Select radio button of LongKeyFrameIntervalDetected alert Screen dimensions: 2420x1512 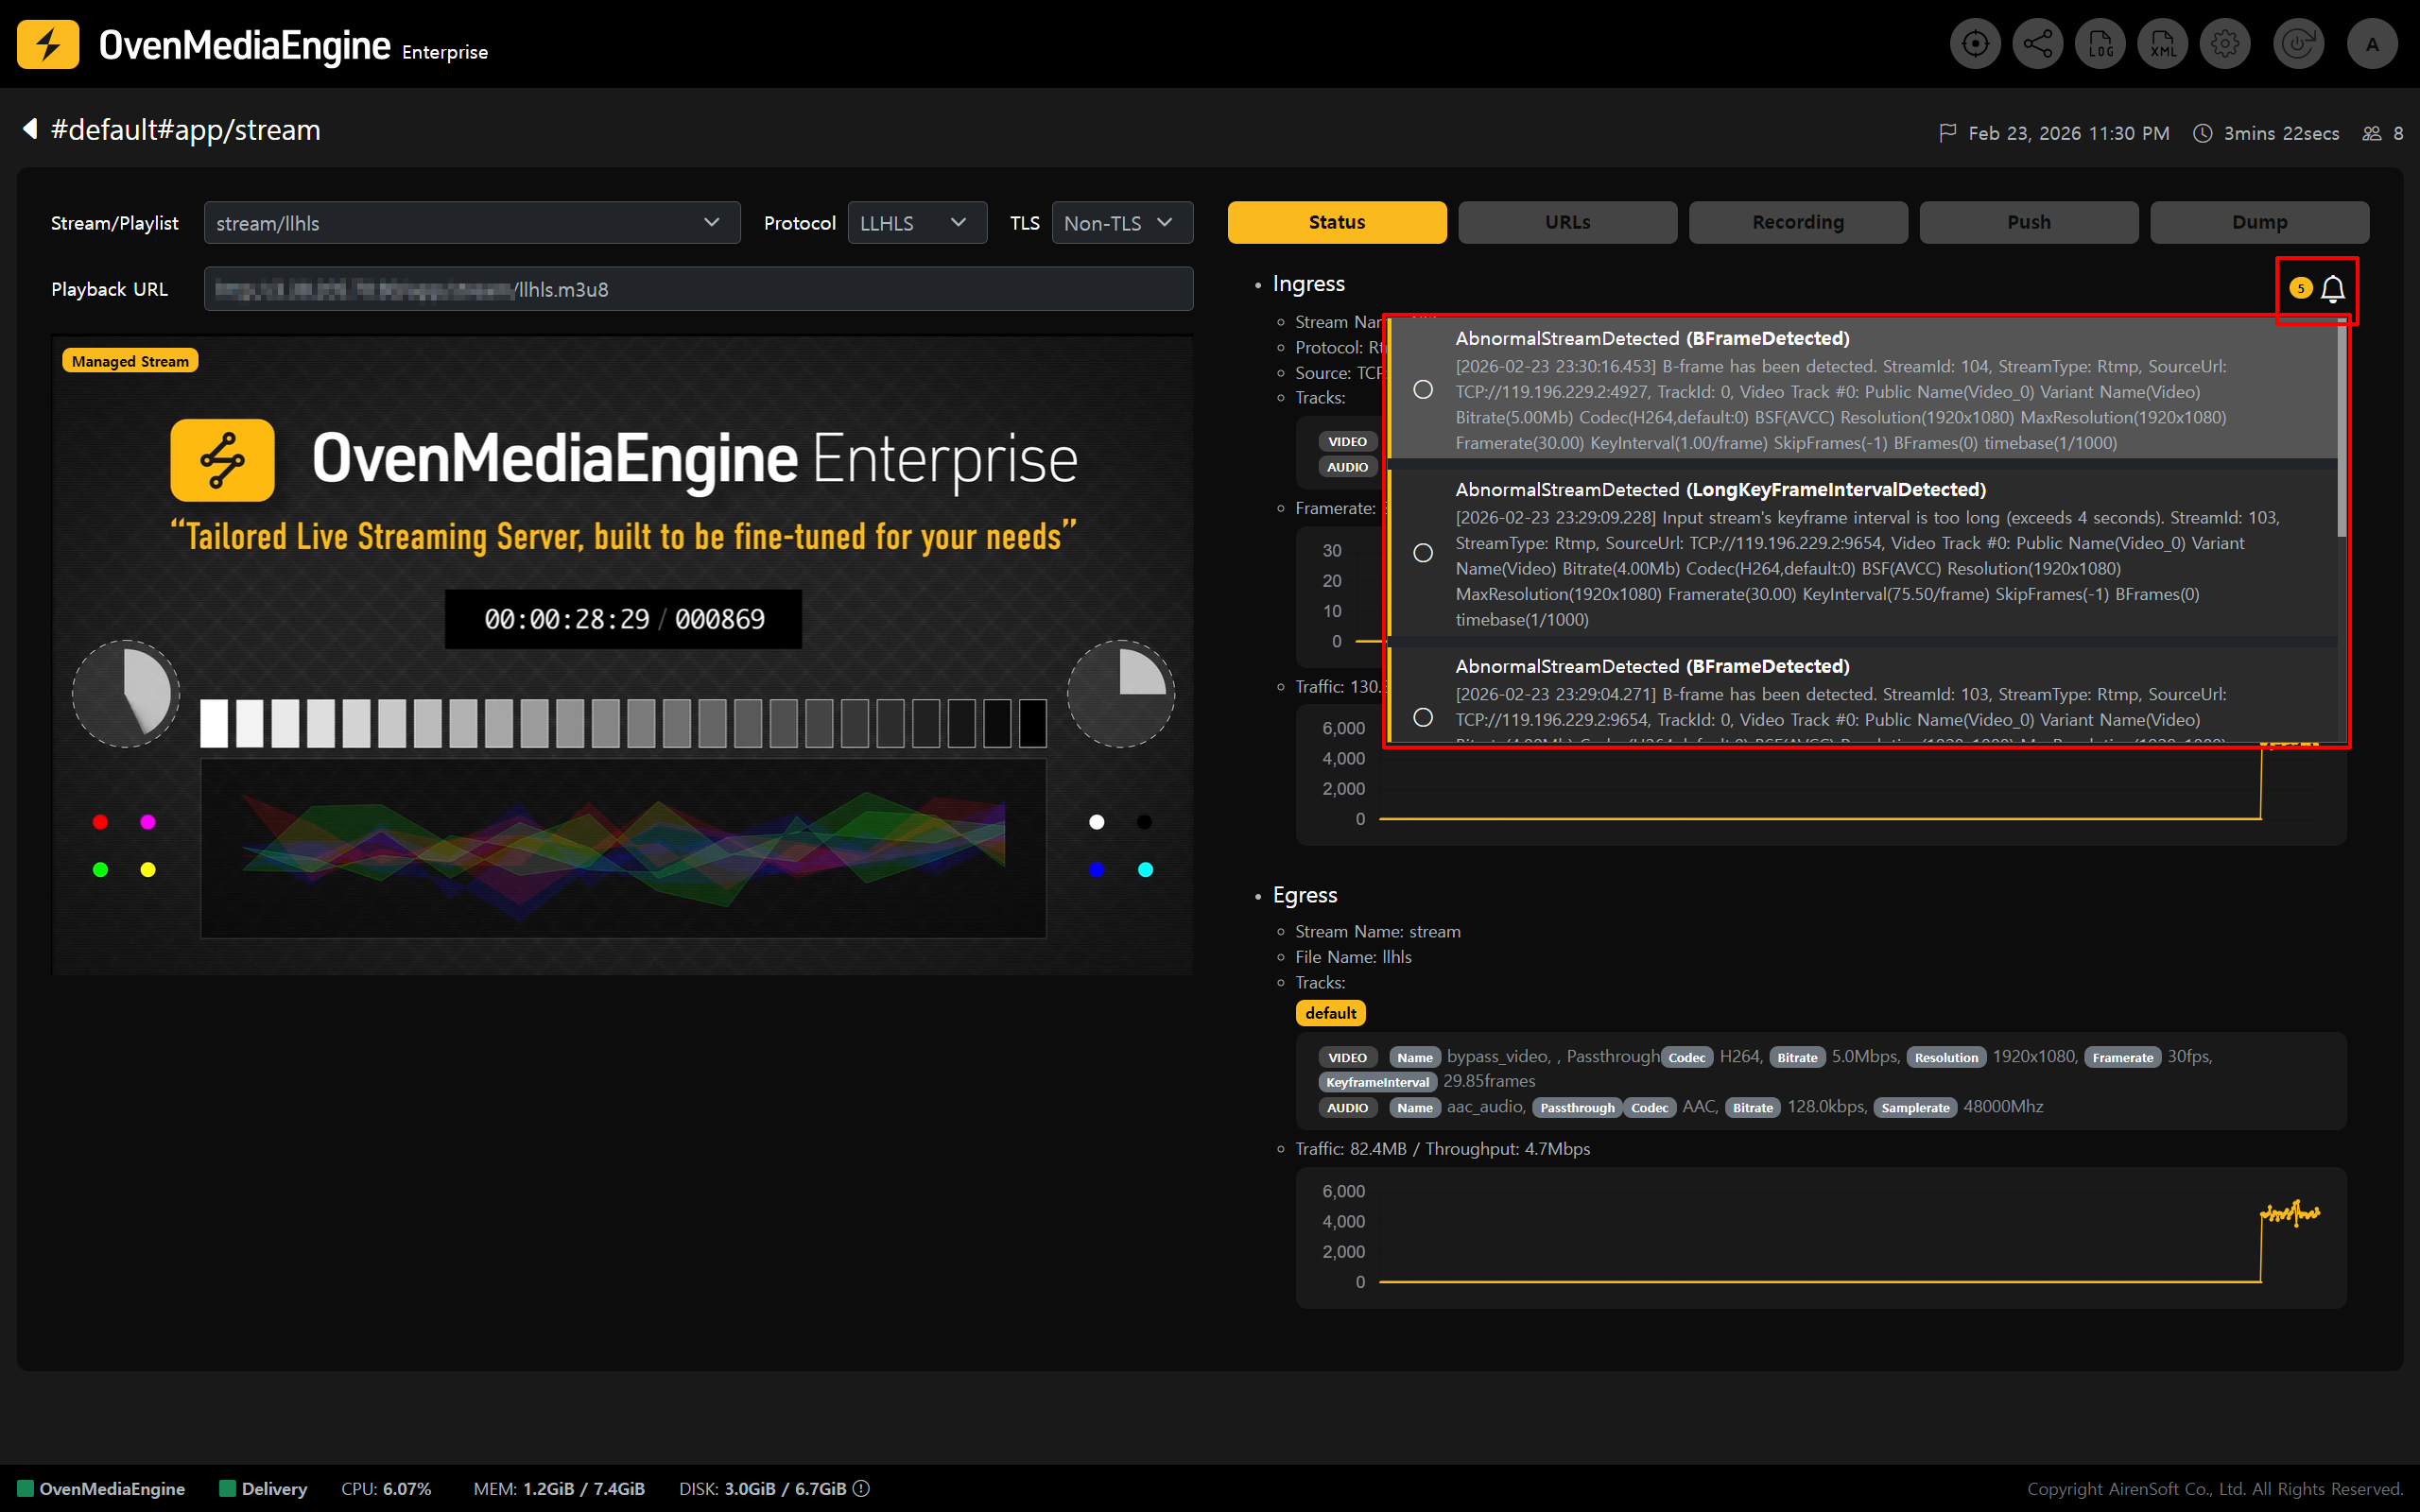point(1423,553)
